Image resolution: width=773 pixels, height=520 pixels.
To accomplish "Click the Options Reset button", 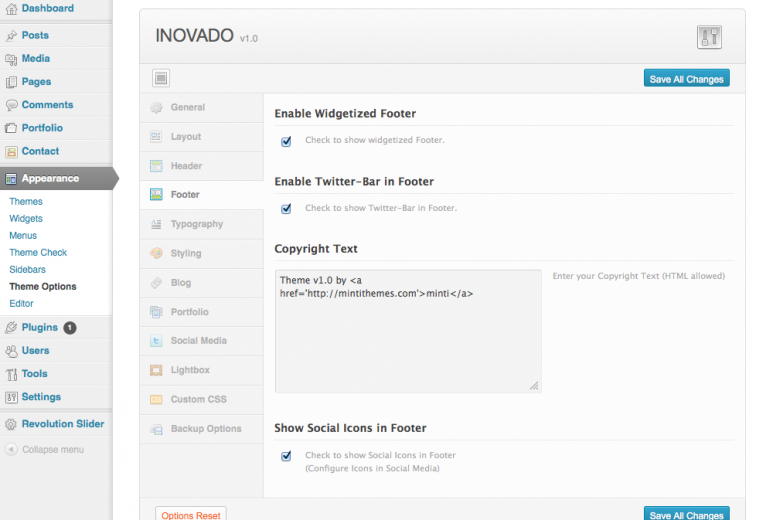I will (x=191, y=515).
